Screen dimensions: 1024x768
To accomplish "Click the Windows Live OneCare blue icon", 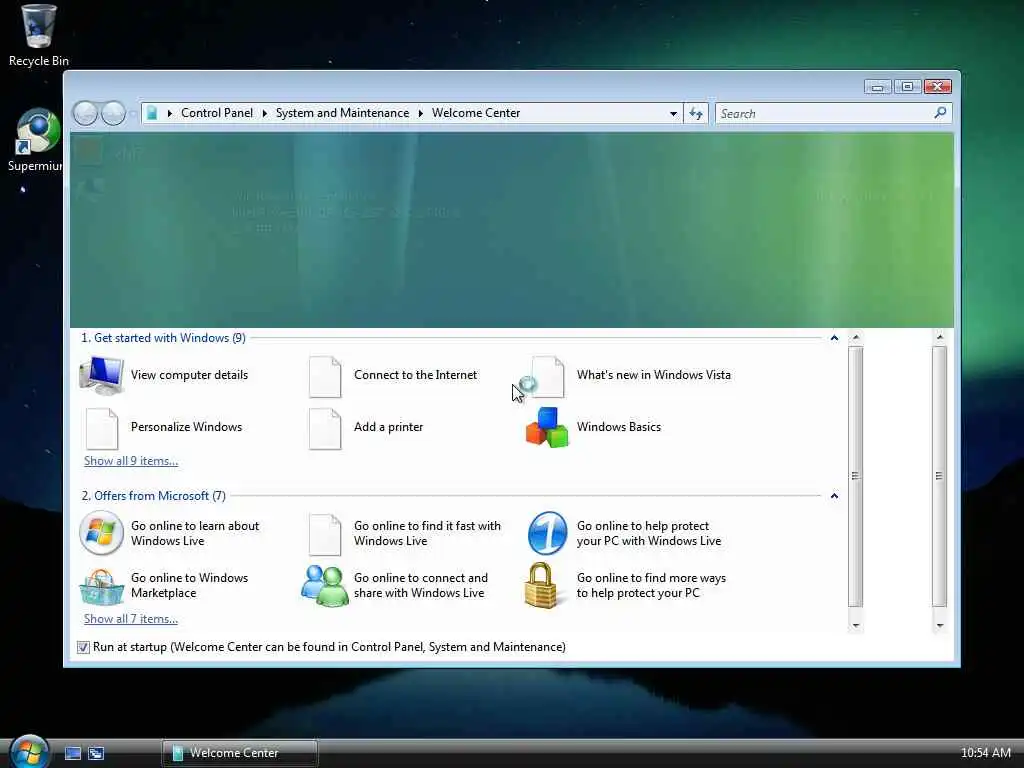I will tap(547, 533).
